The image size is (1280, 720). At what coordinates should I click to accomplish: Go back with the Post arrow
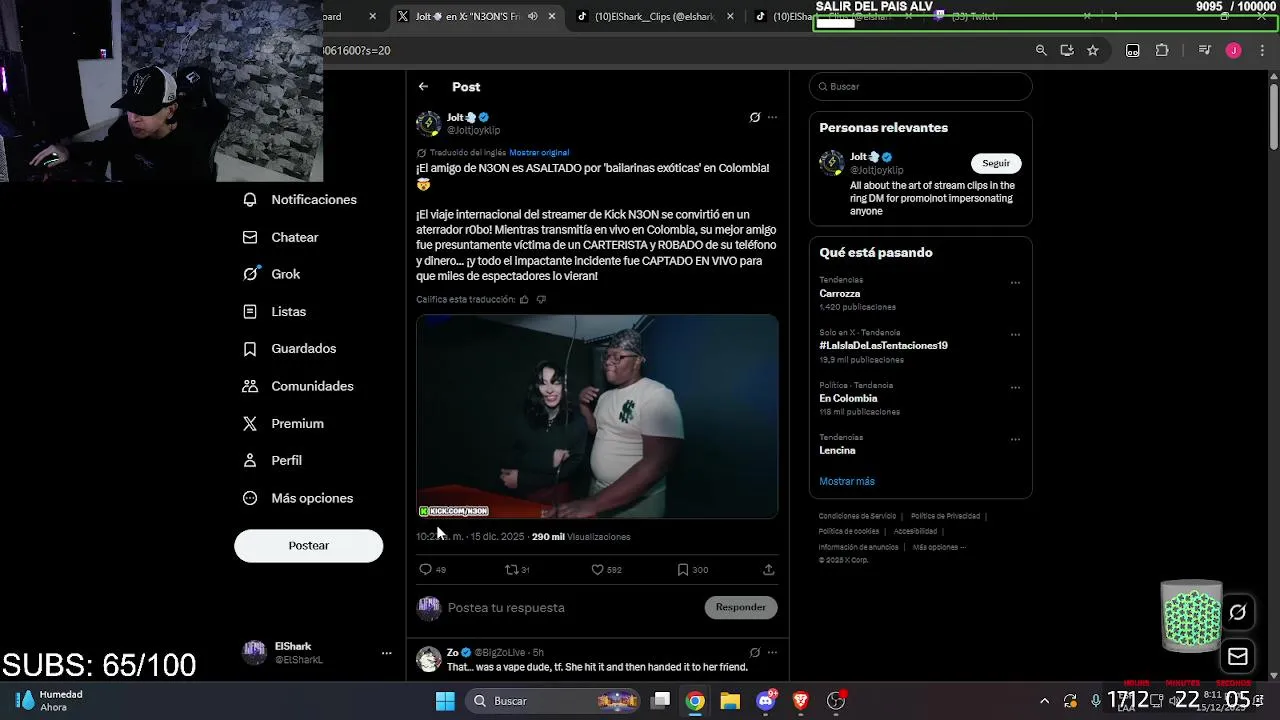coord(423,87)
